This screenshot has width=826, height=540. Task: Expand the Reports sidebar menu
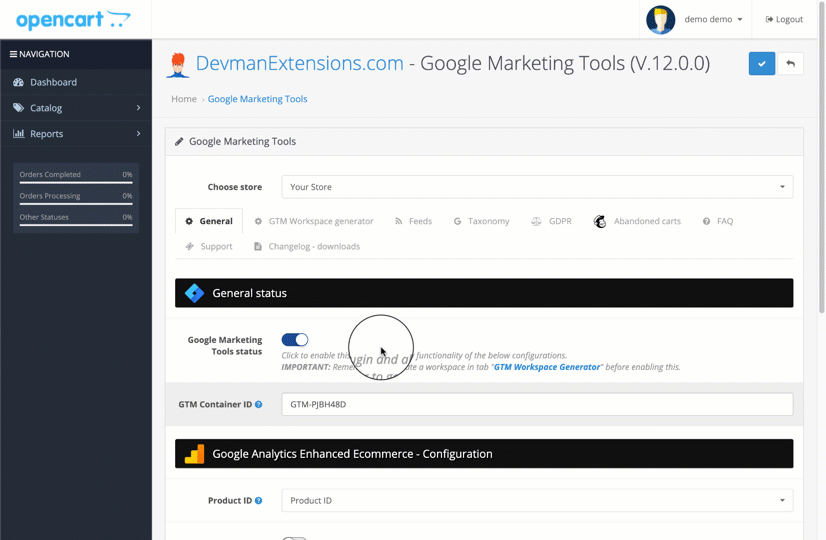click(x=76, y=134)
